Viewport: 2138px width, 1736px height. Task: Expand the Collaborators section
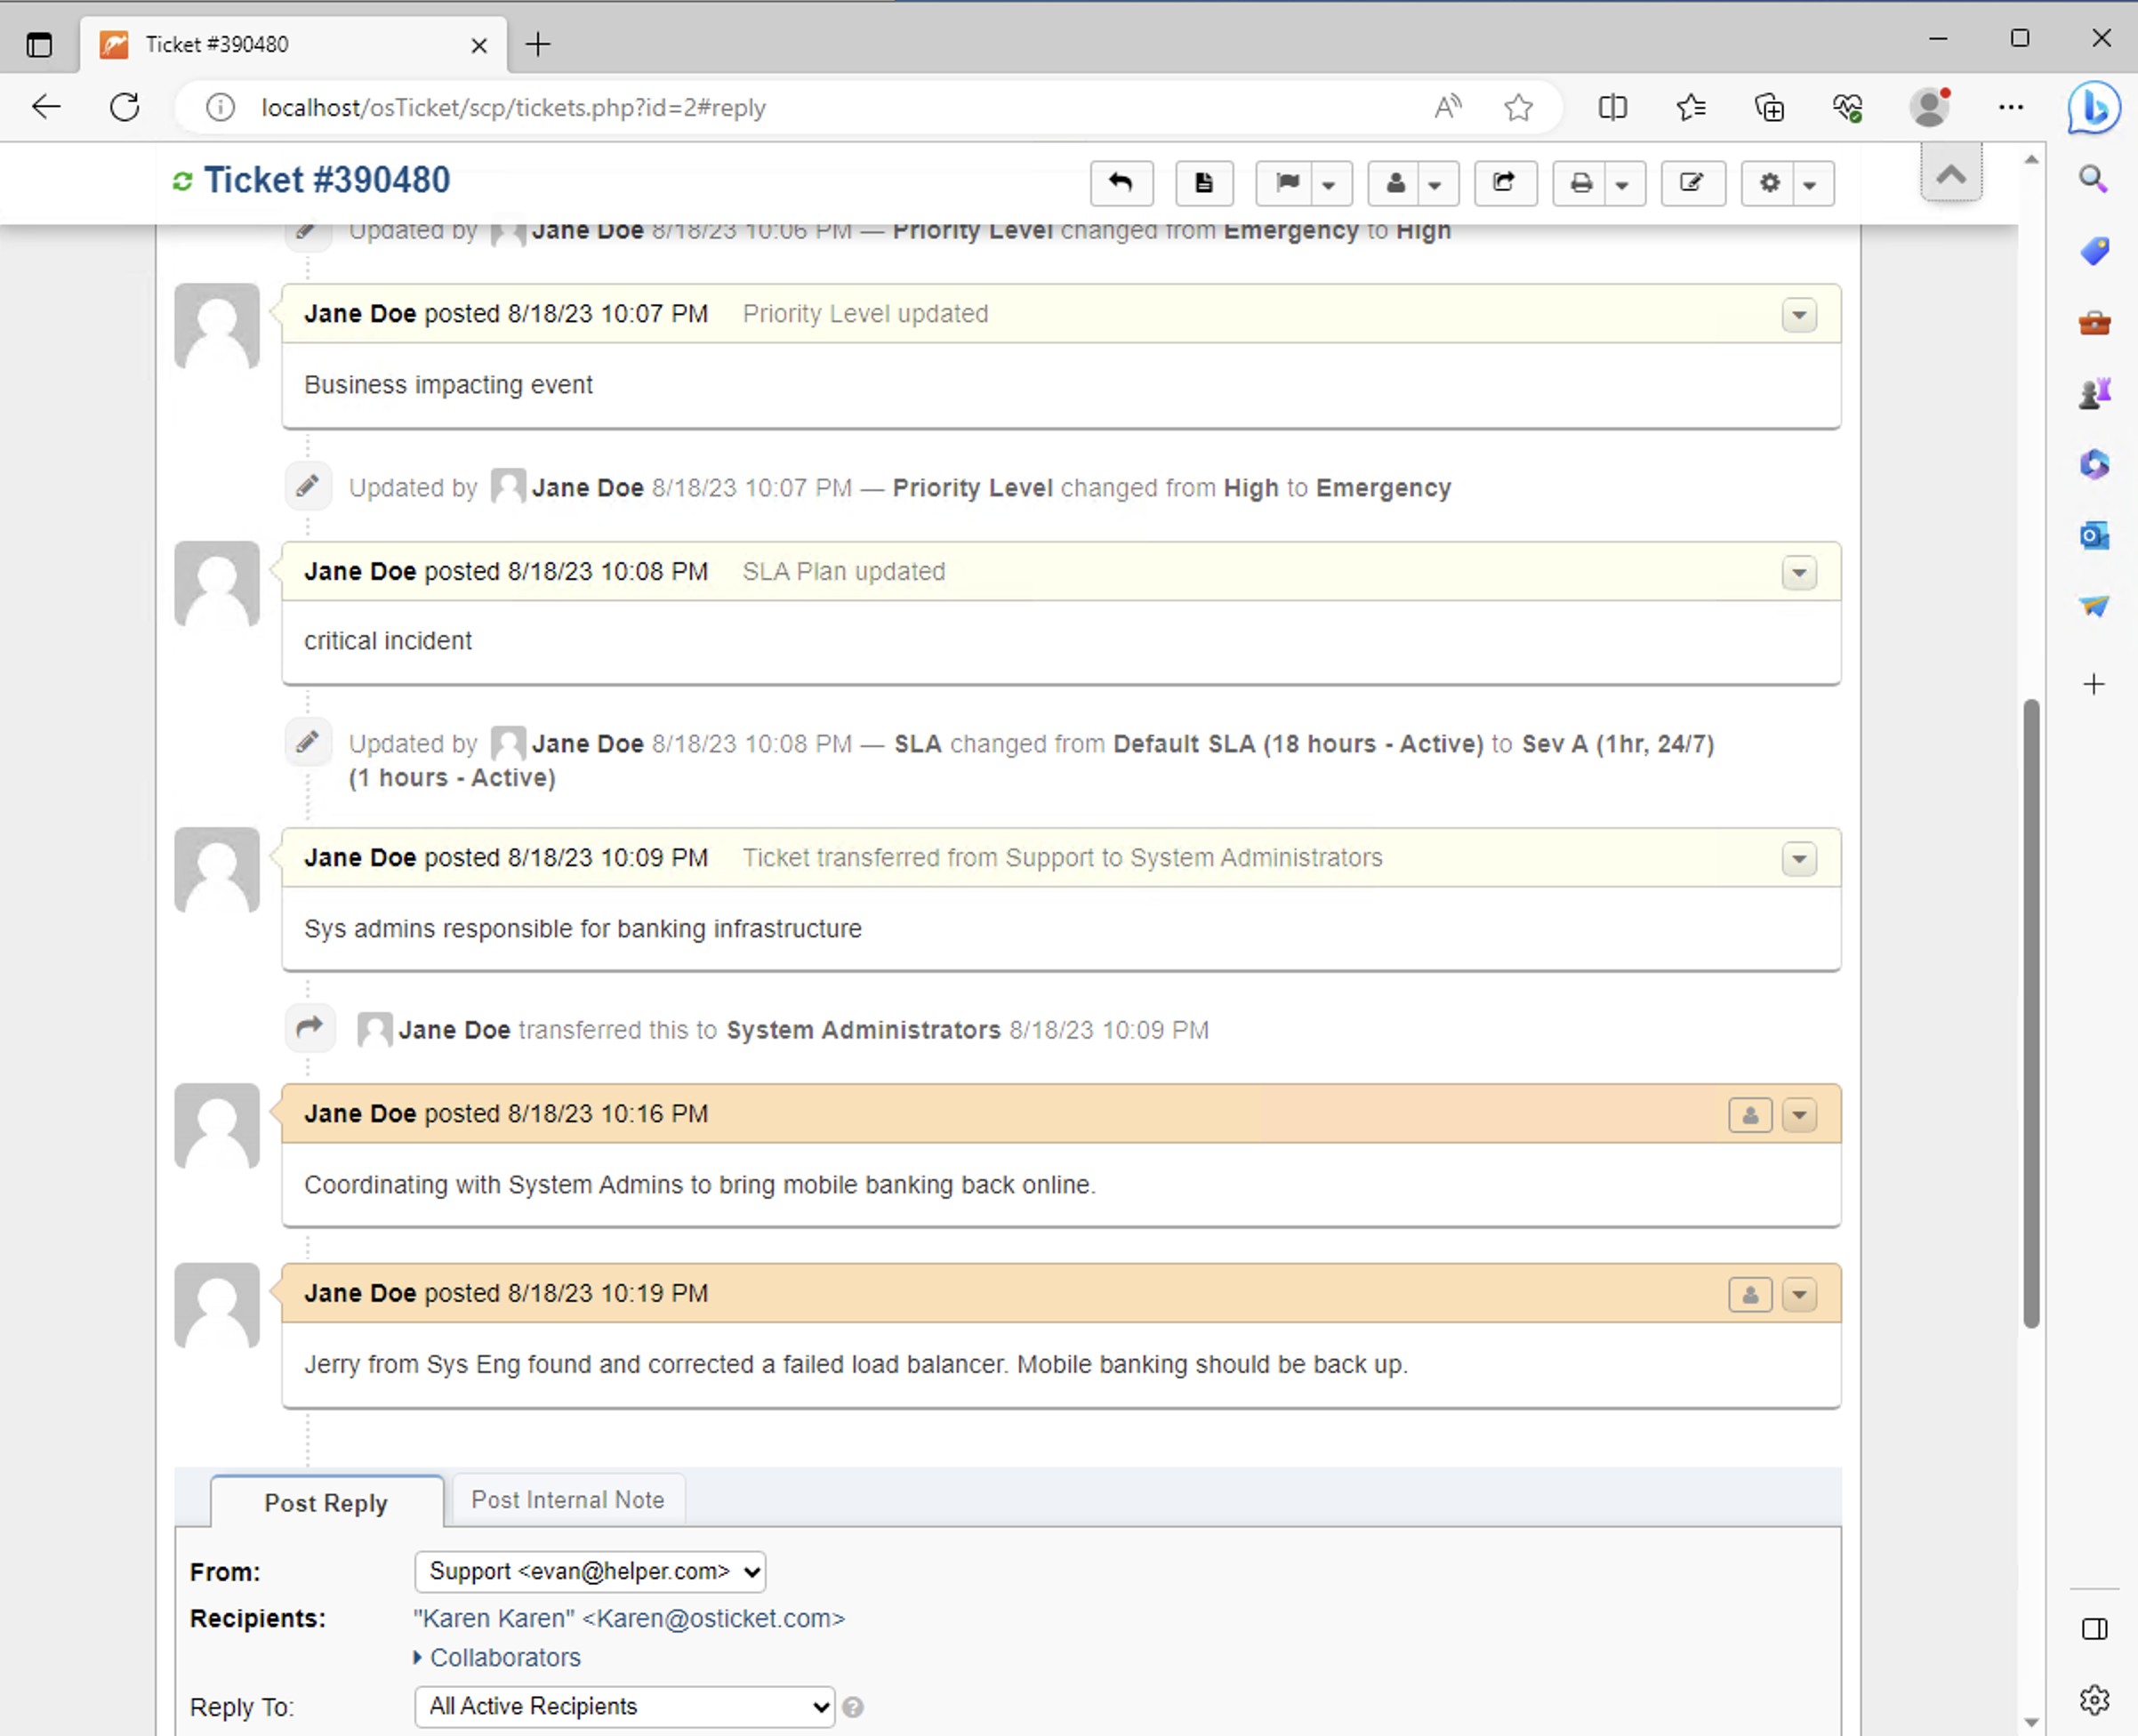coord(504,1657)
